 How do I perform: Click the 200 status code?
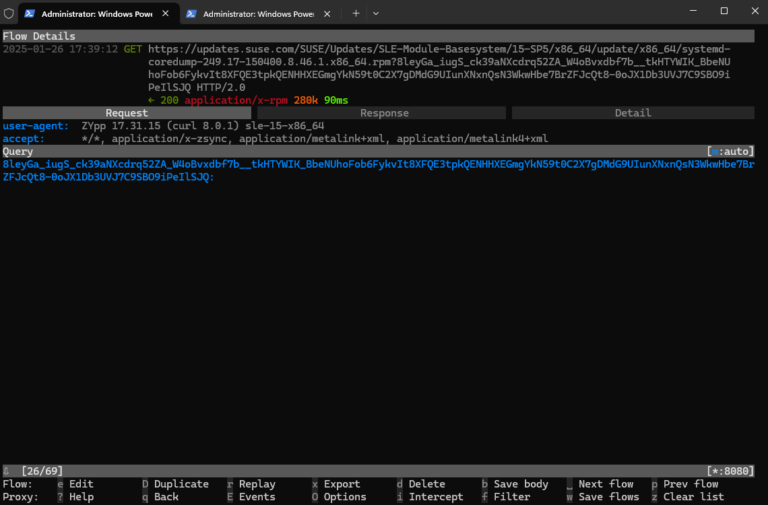pyautogui.click(x=169, y=100)
